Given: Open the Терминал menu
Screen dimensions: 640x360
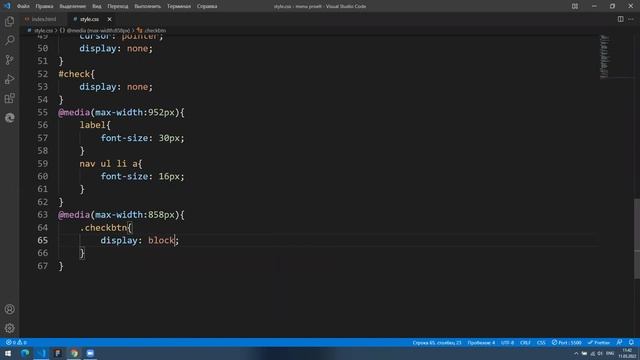Looking at the screenshot, I should coord(179,6).
